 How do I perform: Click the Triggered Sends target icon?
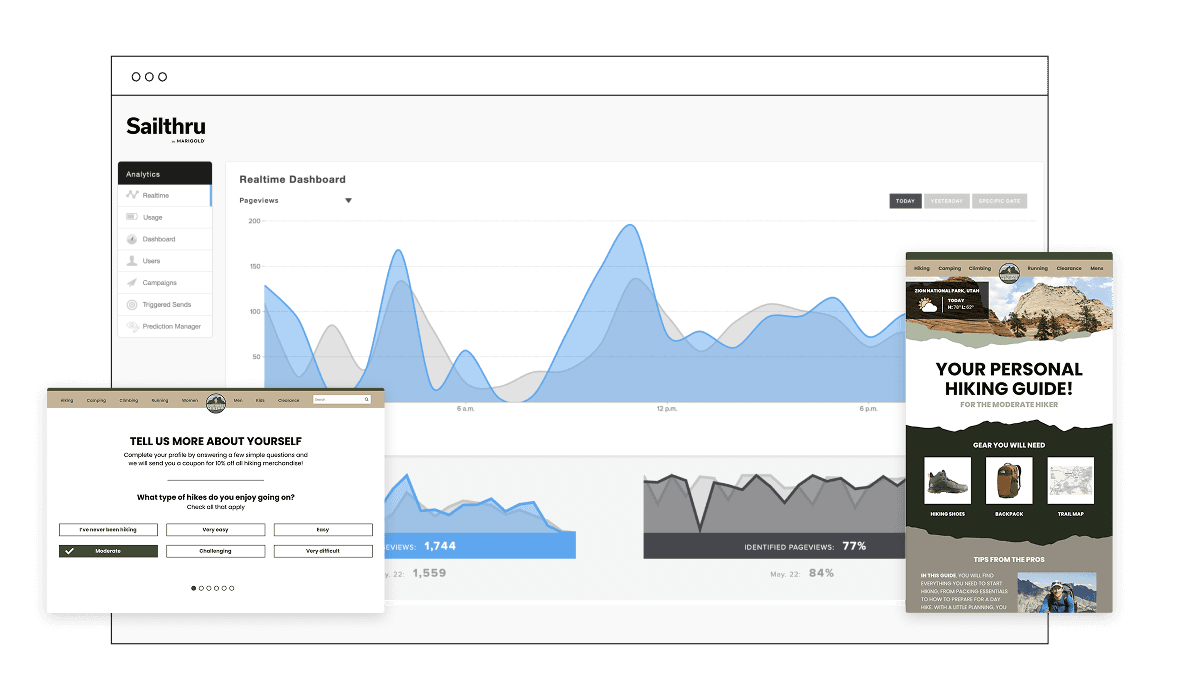pos(132,305)
